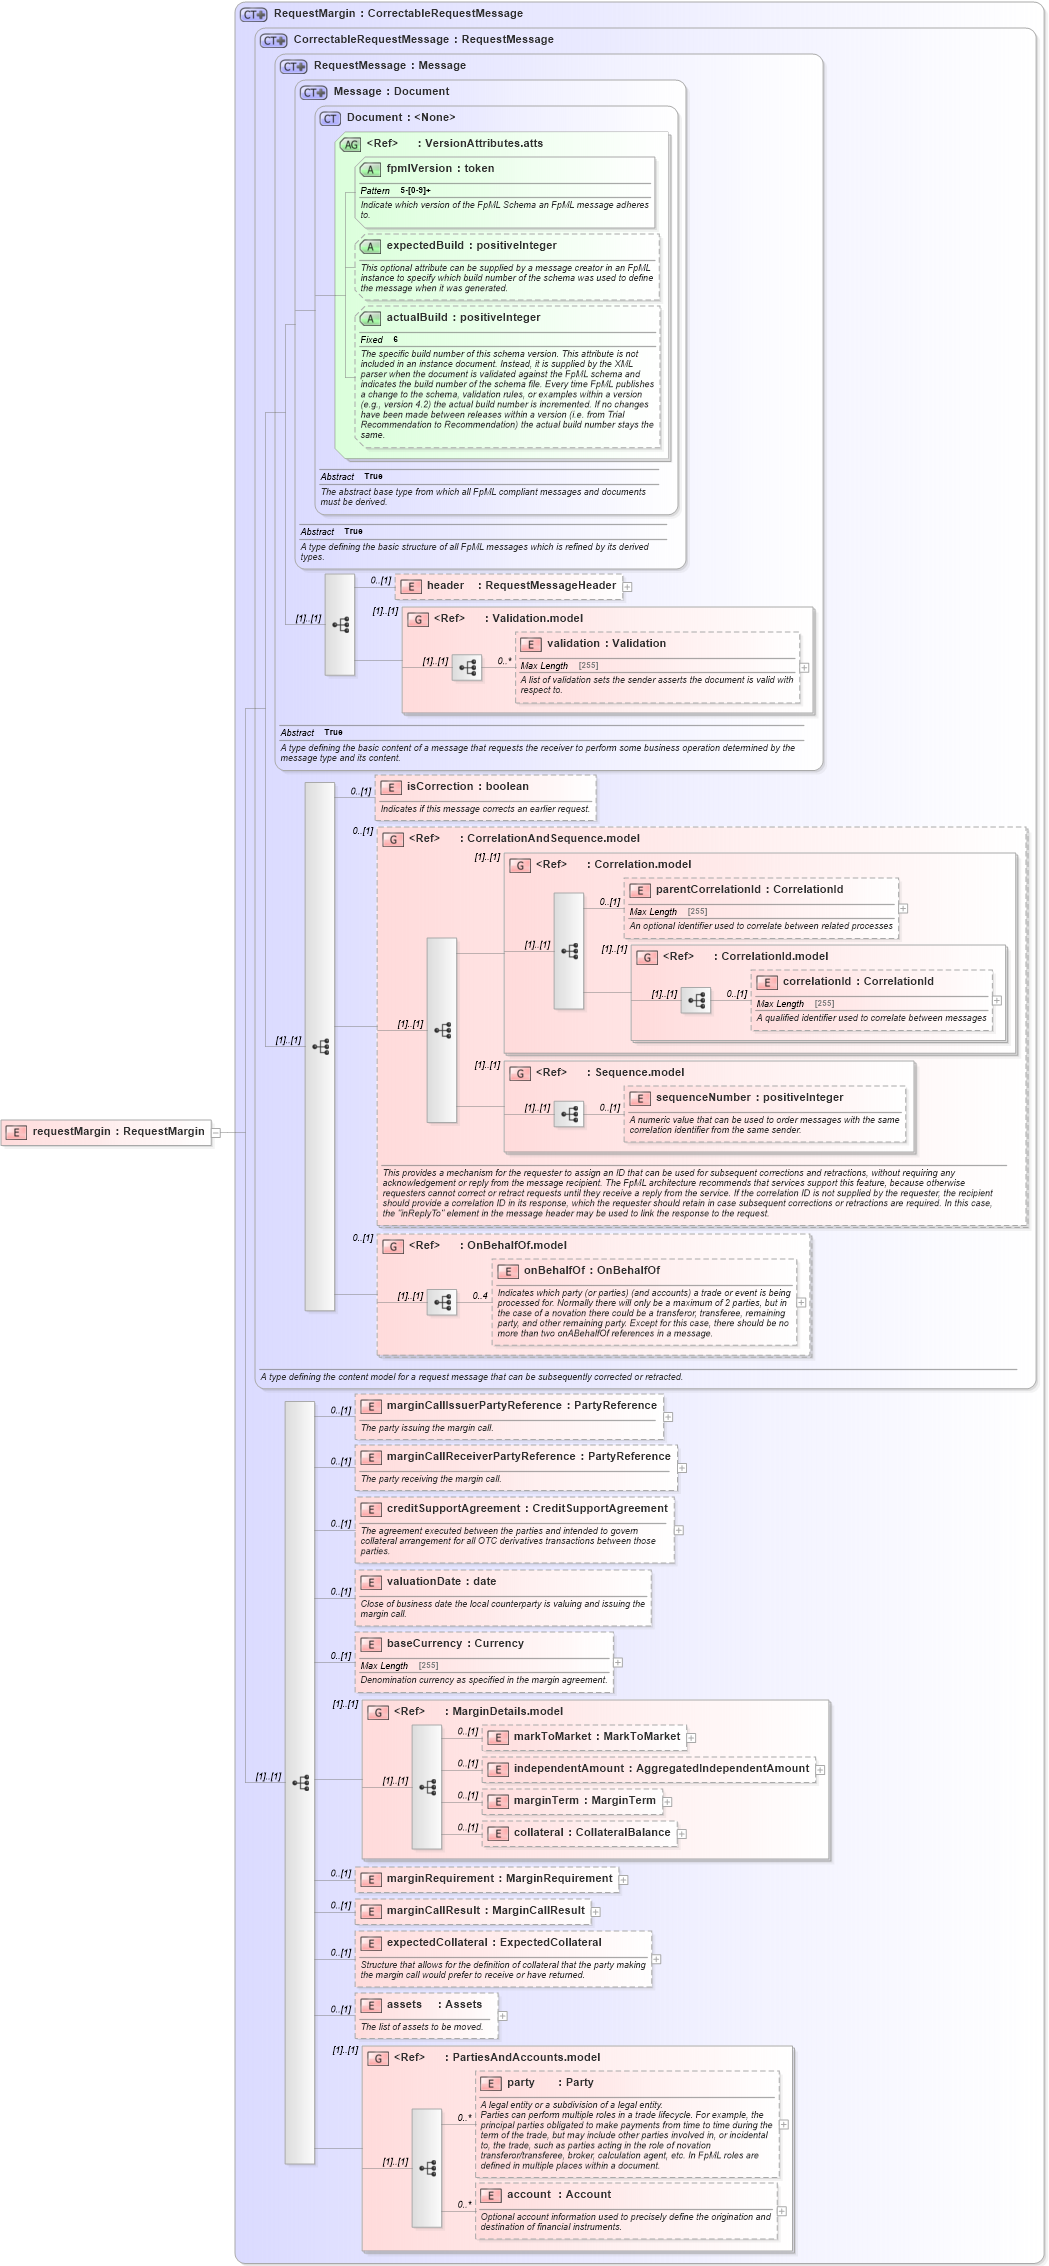Click sequence compositor in Sequence.model
Image resolution: width=1049 pixels, height=2266 pixels.
[x=569, y=1114]
